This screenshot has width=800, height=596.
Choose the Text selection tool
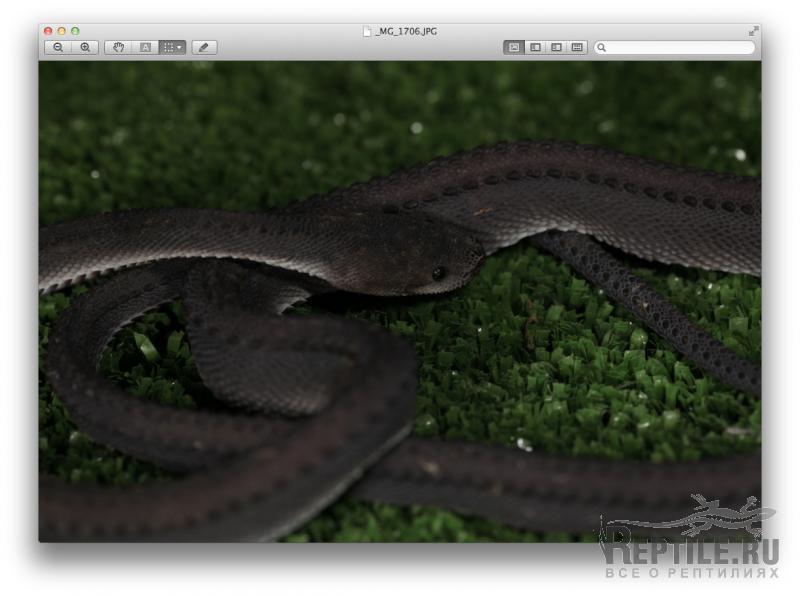click(145, 47)
